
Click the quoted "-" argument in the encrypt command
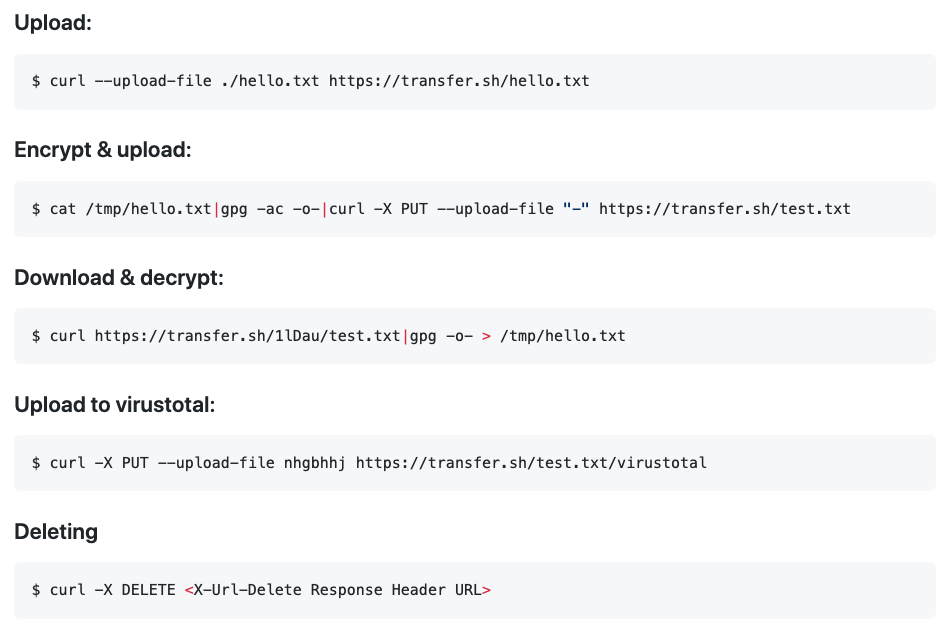(576, 209)
